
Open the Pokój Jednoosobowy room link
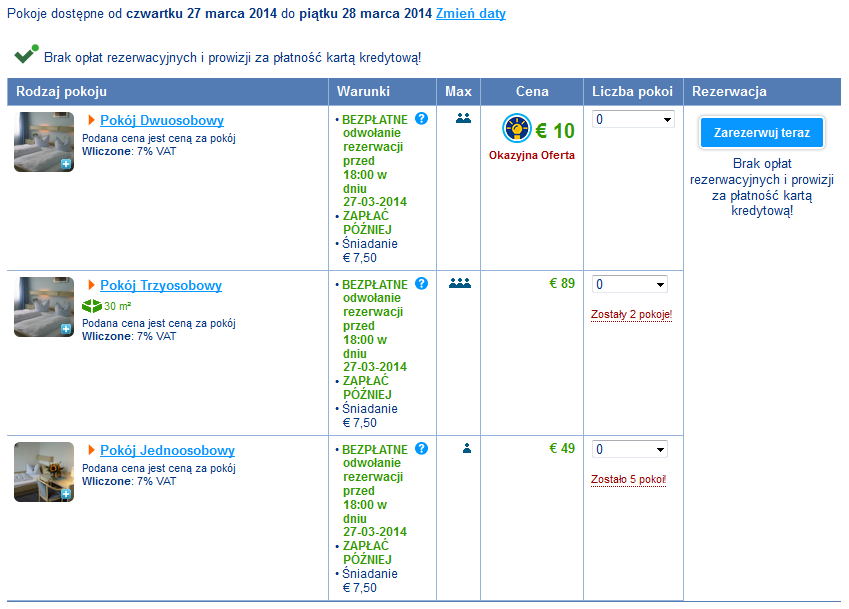click(167, 450)
